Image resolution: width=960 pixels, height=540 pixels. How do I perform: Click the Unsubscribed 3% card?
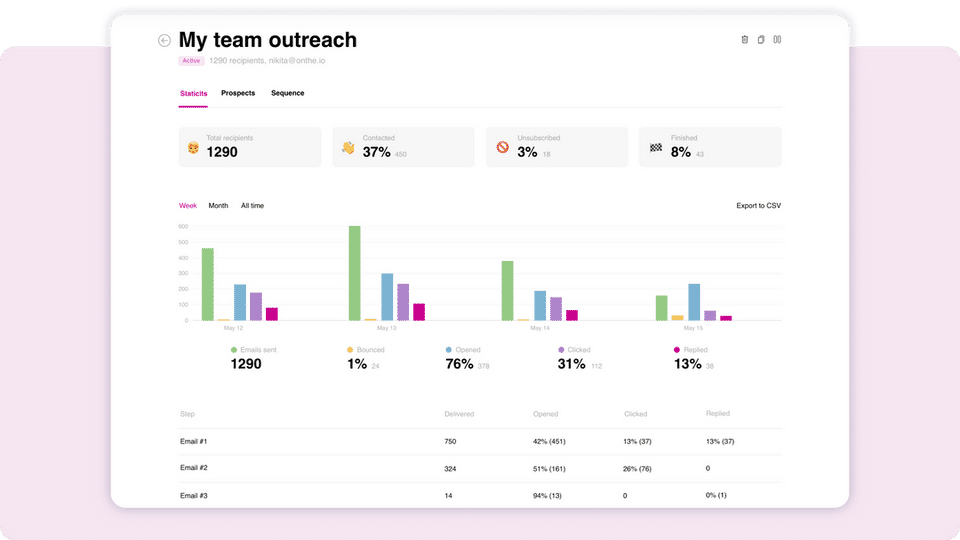tap(557, 147)
